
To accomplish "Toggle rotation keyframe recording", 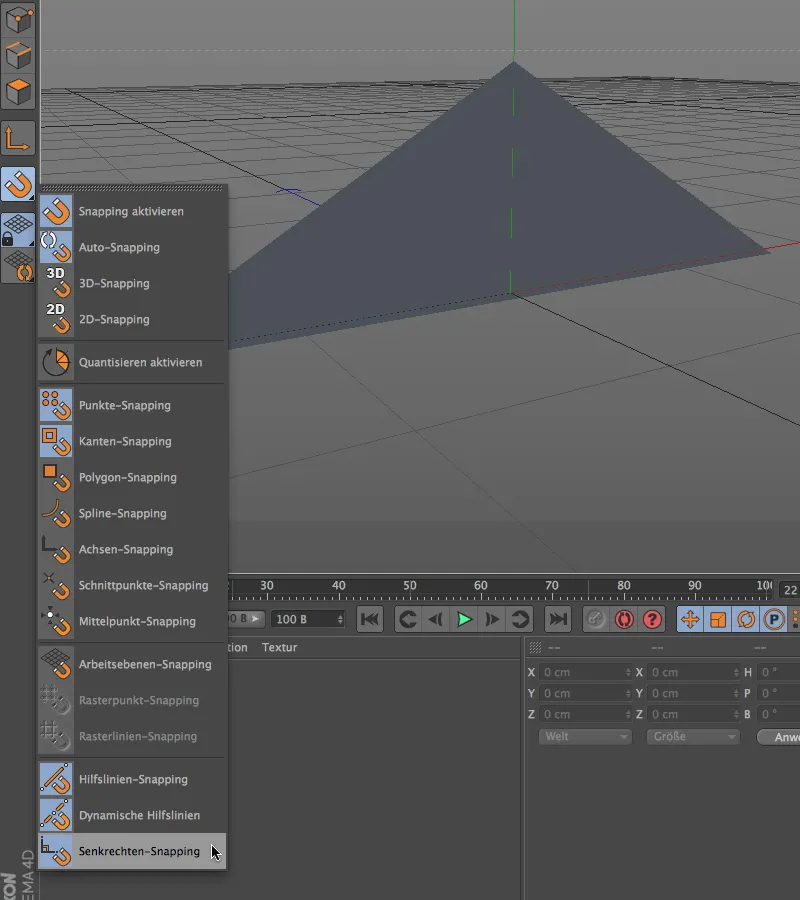I will click(x=746, y=619).
